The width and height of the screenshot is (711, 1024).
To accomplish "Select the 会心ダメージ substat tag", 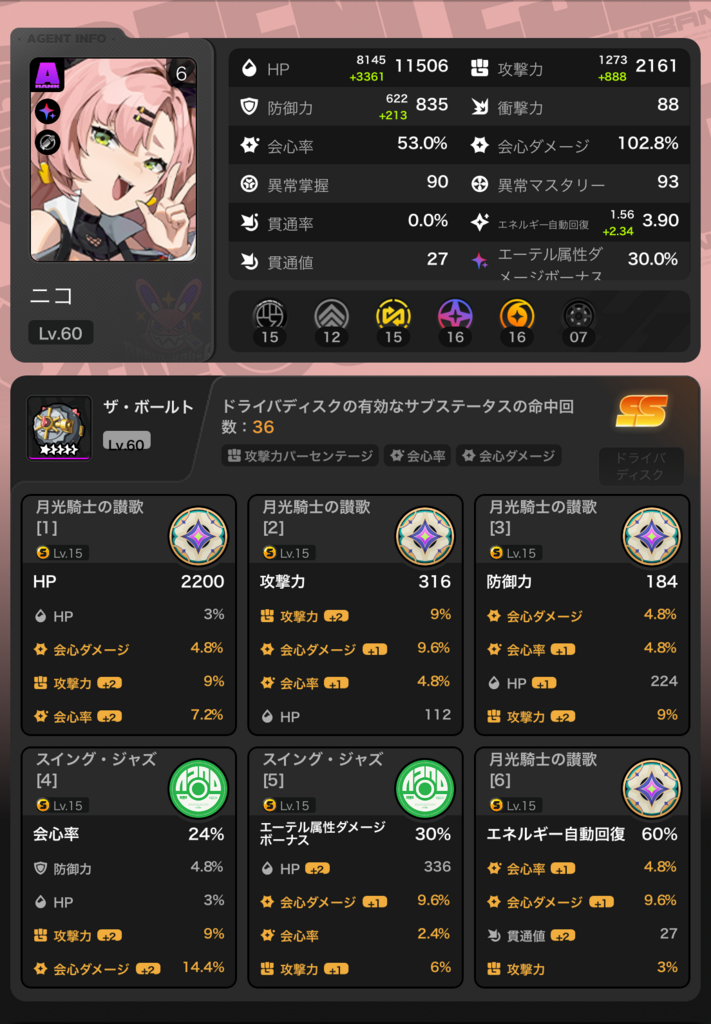I will coord(509,456).
